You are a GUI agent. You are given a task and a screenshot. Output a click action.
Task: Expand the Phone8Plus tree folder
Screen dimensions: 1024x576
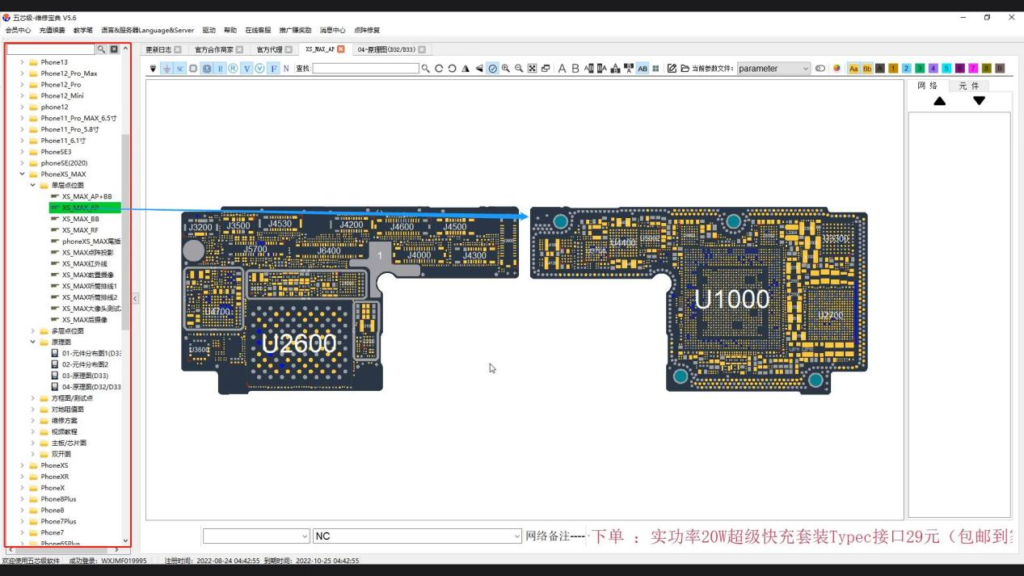point(22,499)
